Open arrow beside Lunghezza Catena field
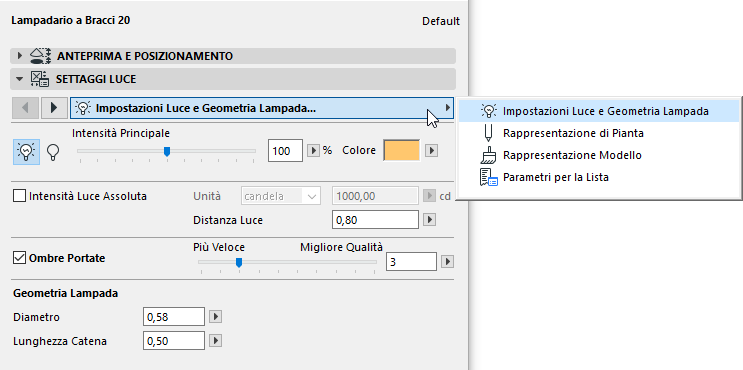 tap(216, 340)
